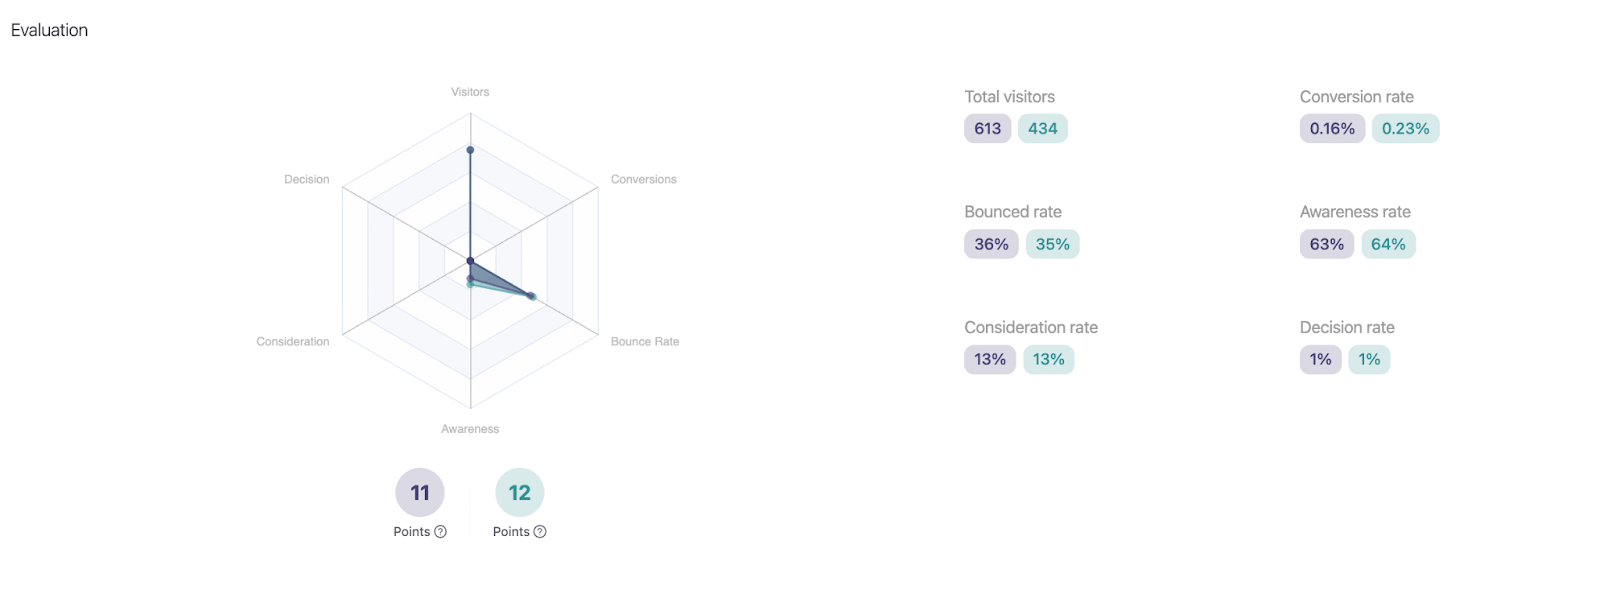
Task: Click the purple 11 Points circle
Action: coord(419,492)
